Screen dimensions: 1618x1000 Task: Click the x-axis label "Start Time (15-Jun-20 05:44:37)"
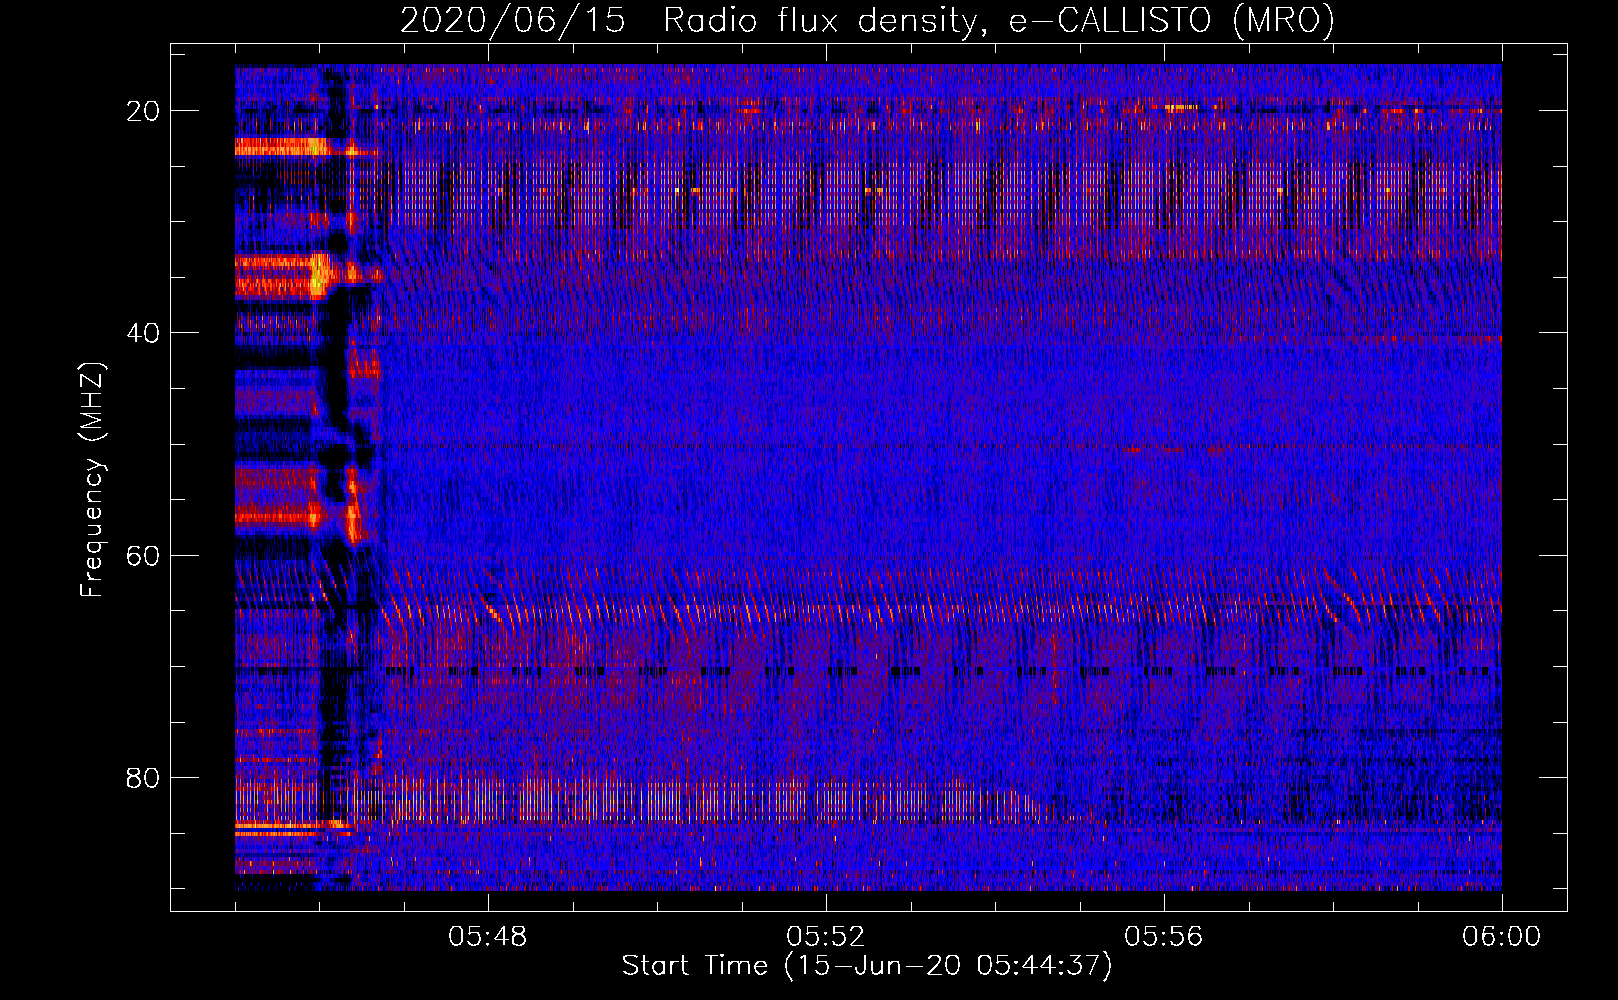(867, 966)
